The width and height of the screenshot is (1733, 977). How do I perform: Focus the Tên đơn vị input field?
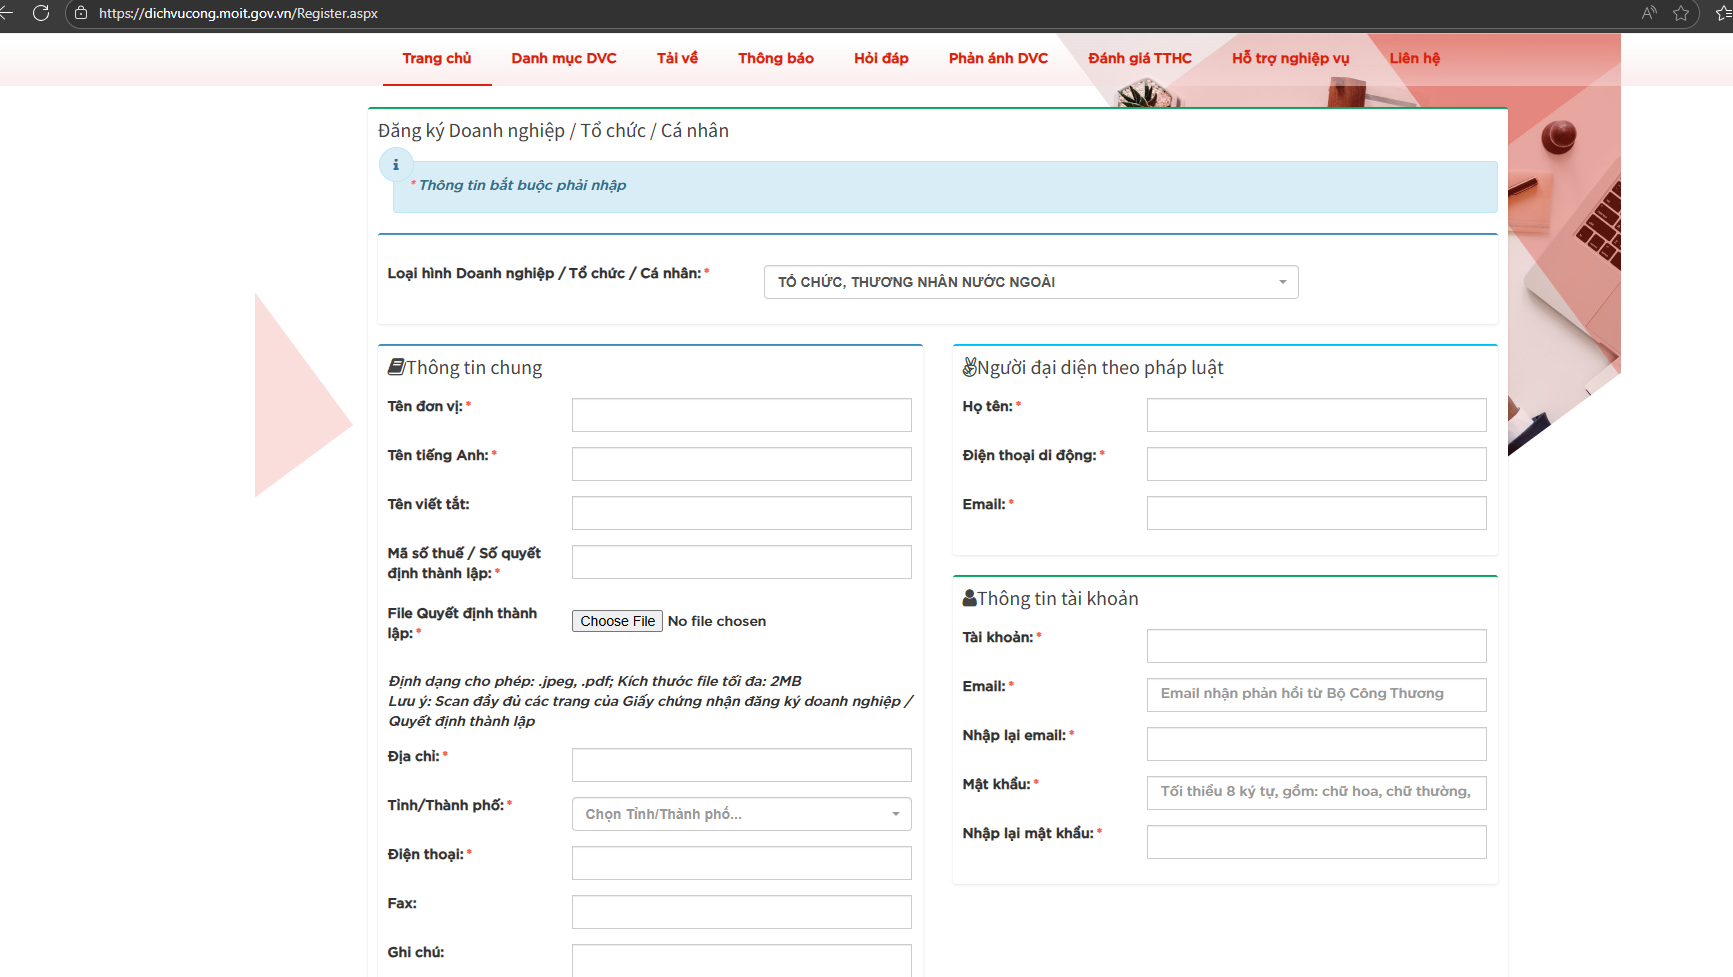pyautogui.click(x=741, y=415)
